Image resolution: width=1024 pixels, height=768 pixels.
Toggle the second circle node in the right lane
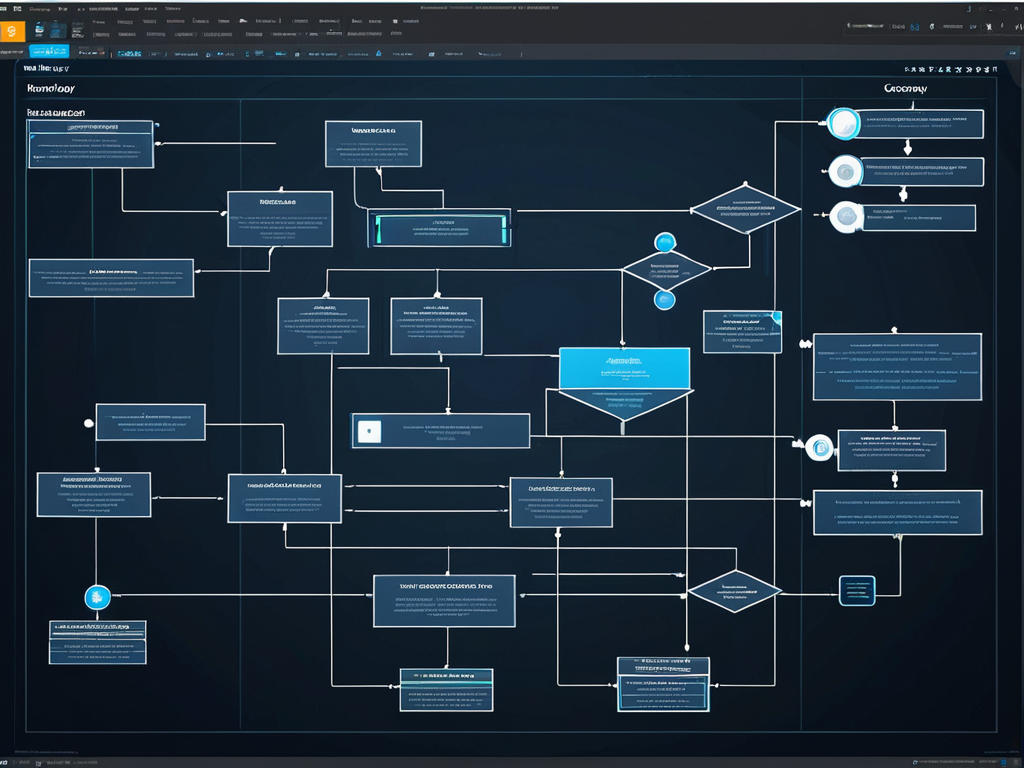845,172
